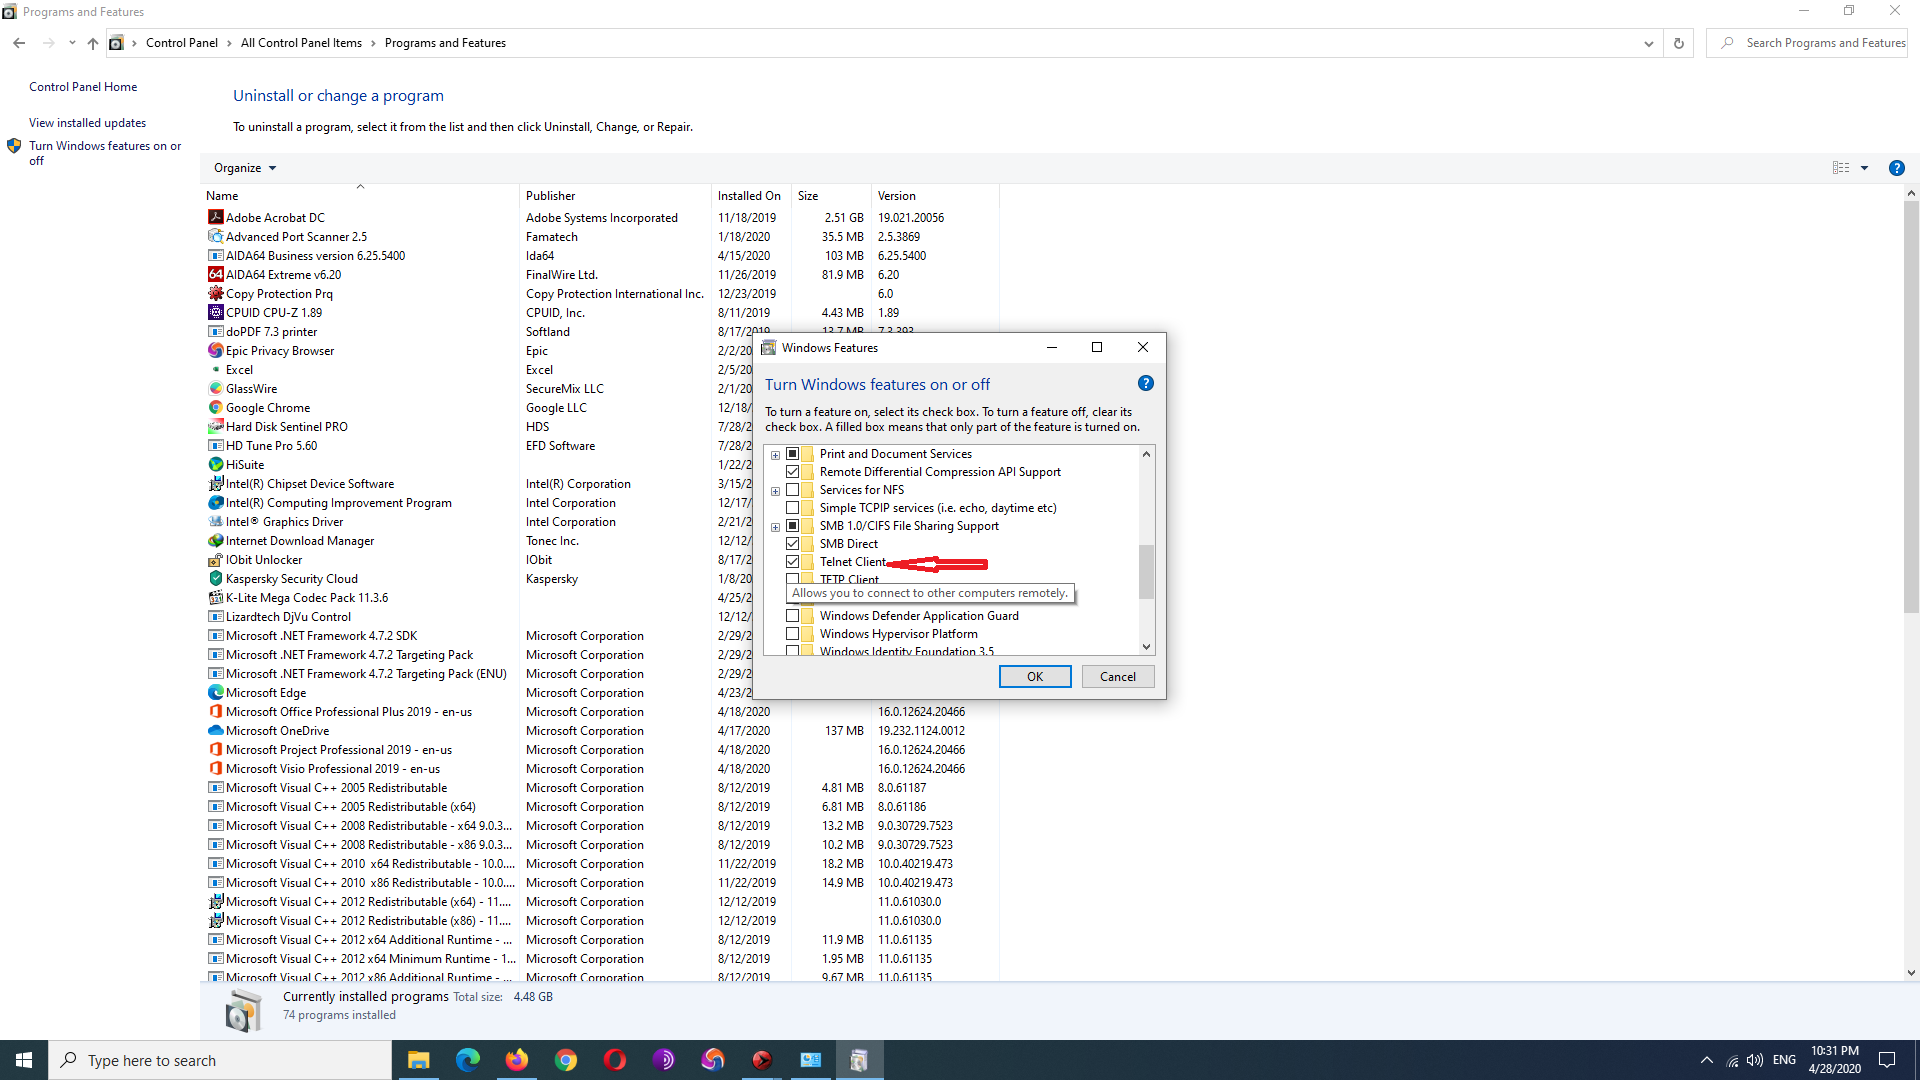Launch Opera from the taskbar
The width and height of the screenshot is (1920, 1080).
click(x=615, y=1060)
